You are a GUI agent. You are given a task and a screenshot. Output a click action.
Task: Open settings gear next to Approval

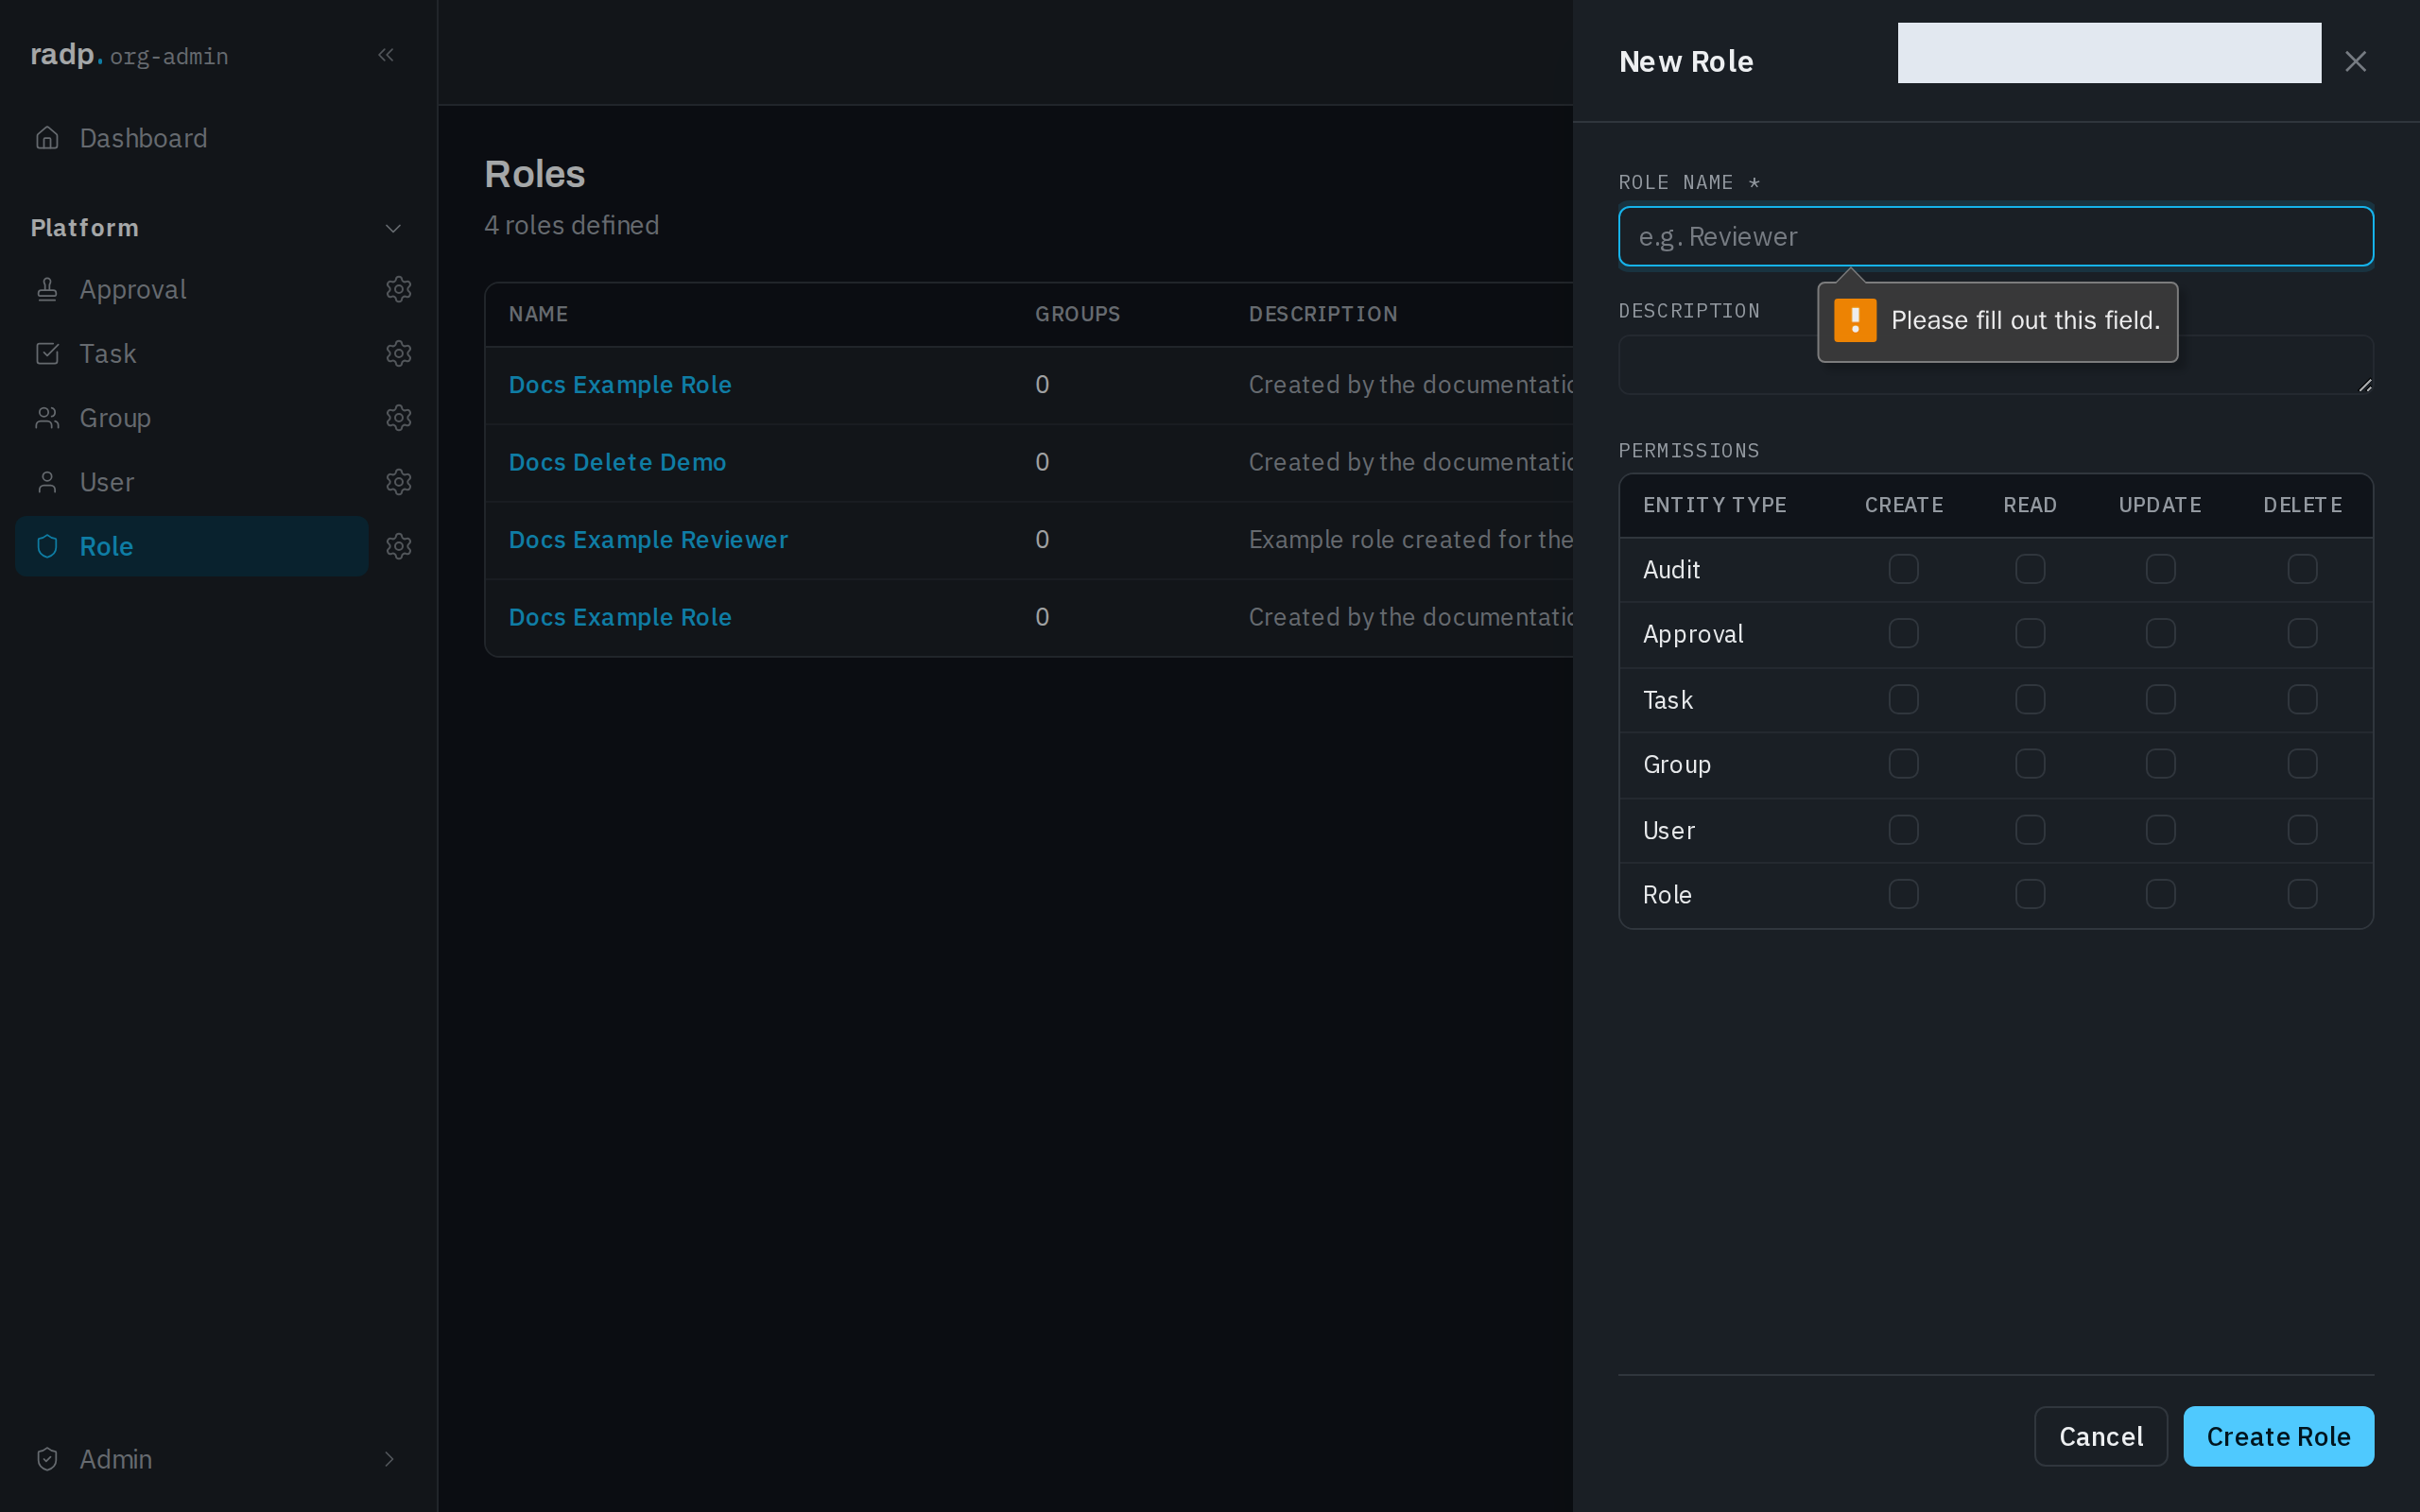(399, 289)
